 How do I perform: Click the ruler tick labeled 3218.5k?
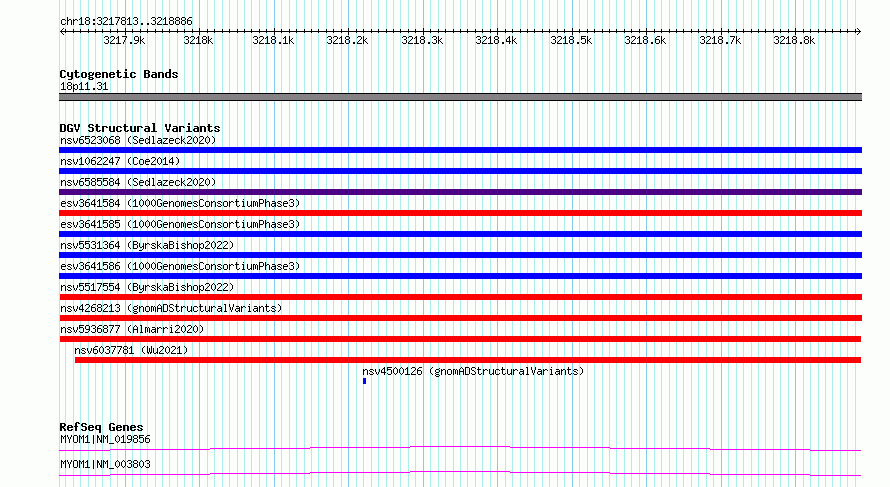tap(571, 40)
